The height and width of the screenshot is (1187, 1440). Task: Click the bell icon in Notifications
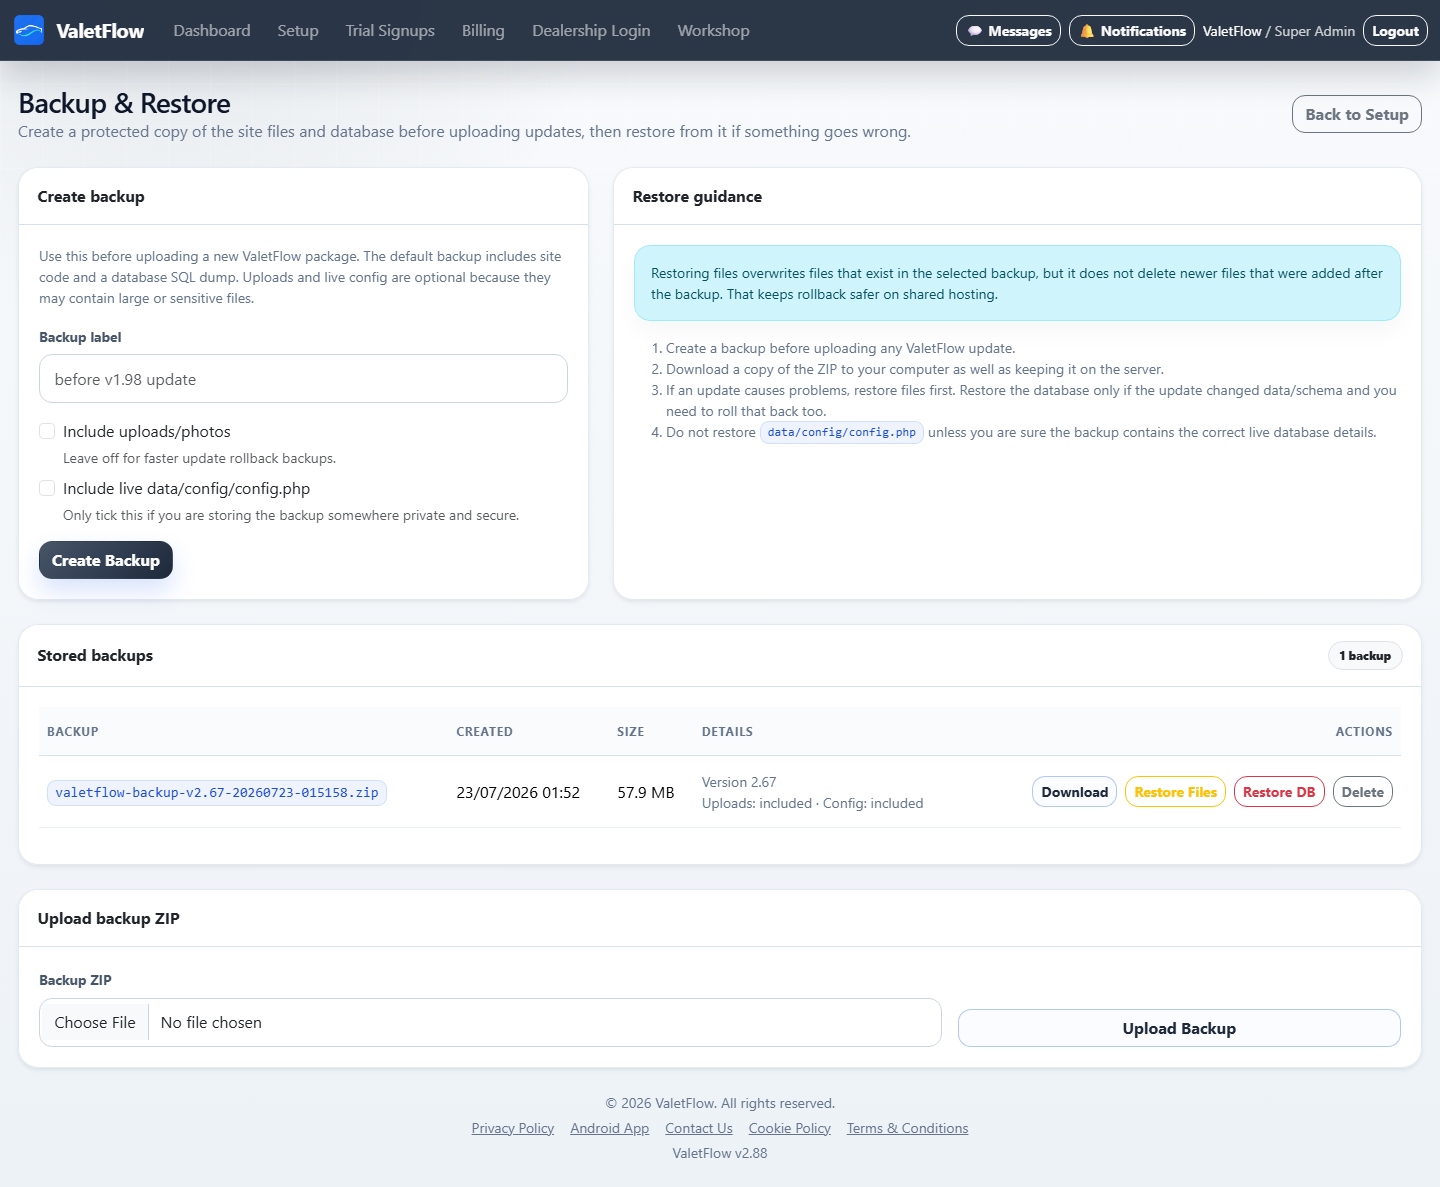(1087, 31)
